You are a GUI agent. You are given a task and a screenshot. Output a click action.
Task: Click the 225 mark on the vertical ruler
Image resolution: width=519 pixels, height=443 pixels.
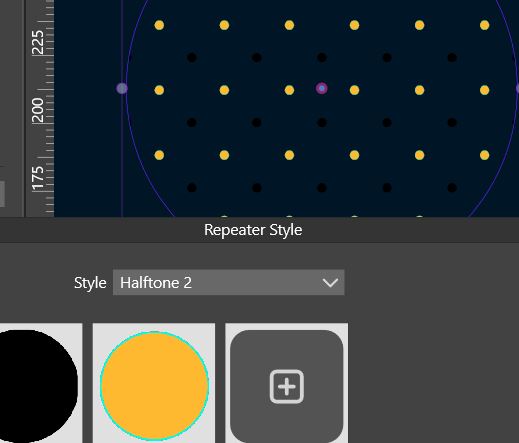(x=38, y=42)
